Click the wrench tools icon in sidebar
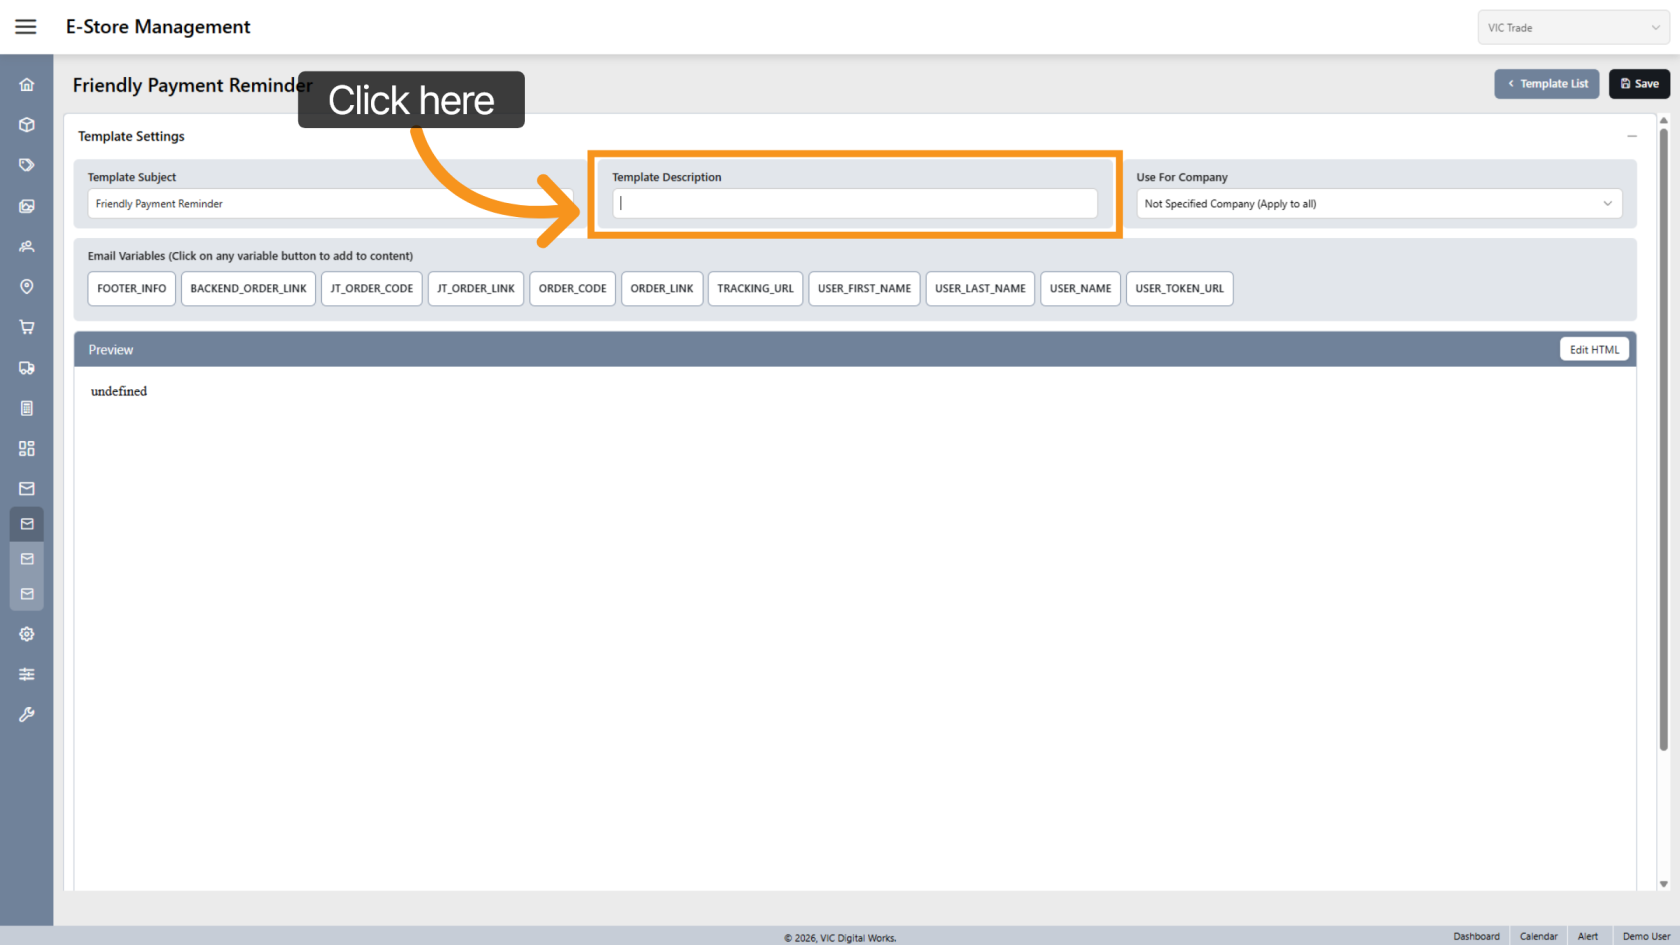The image size is (1680, 945). (26, 714)
